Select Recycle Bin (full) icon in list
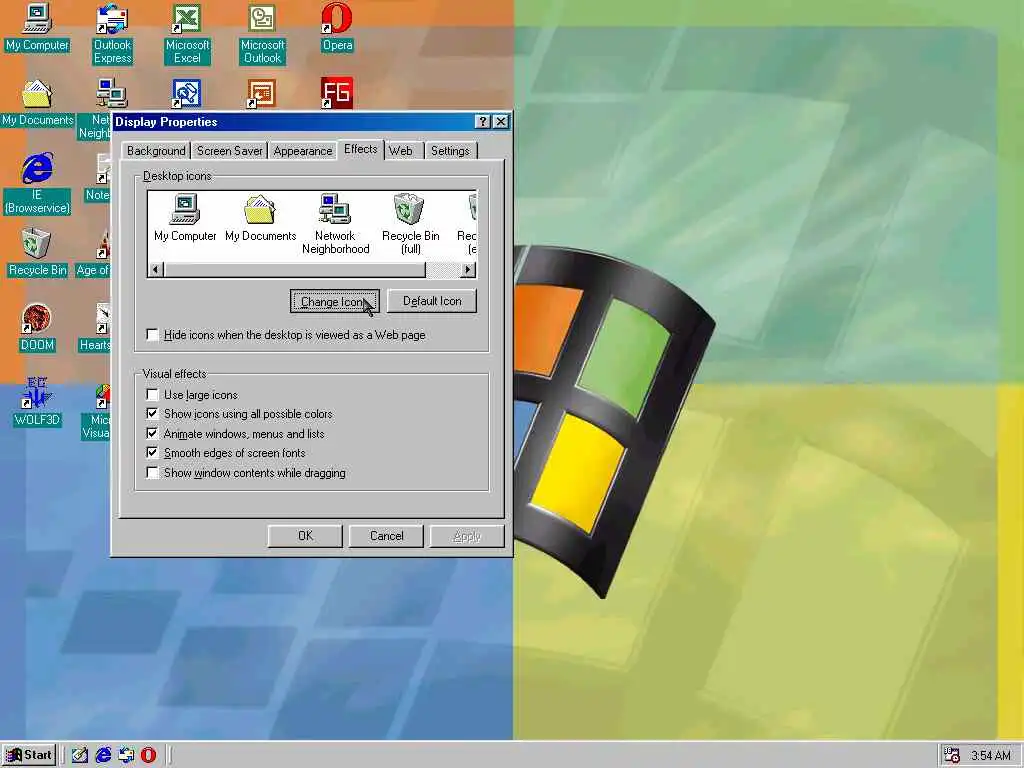The width and height of the screenshot is (1024, 768). (410, 225)
